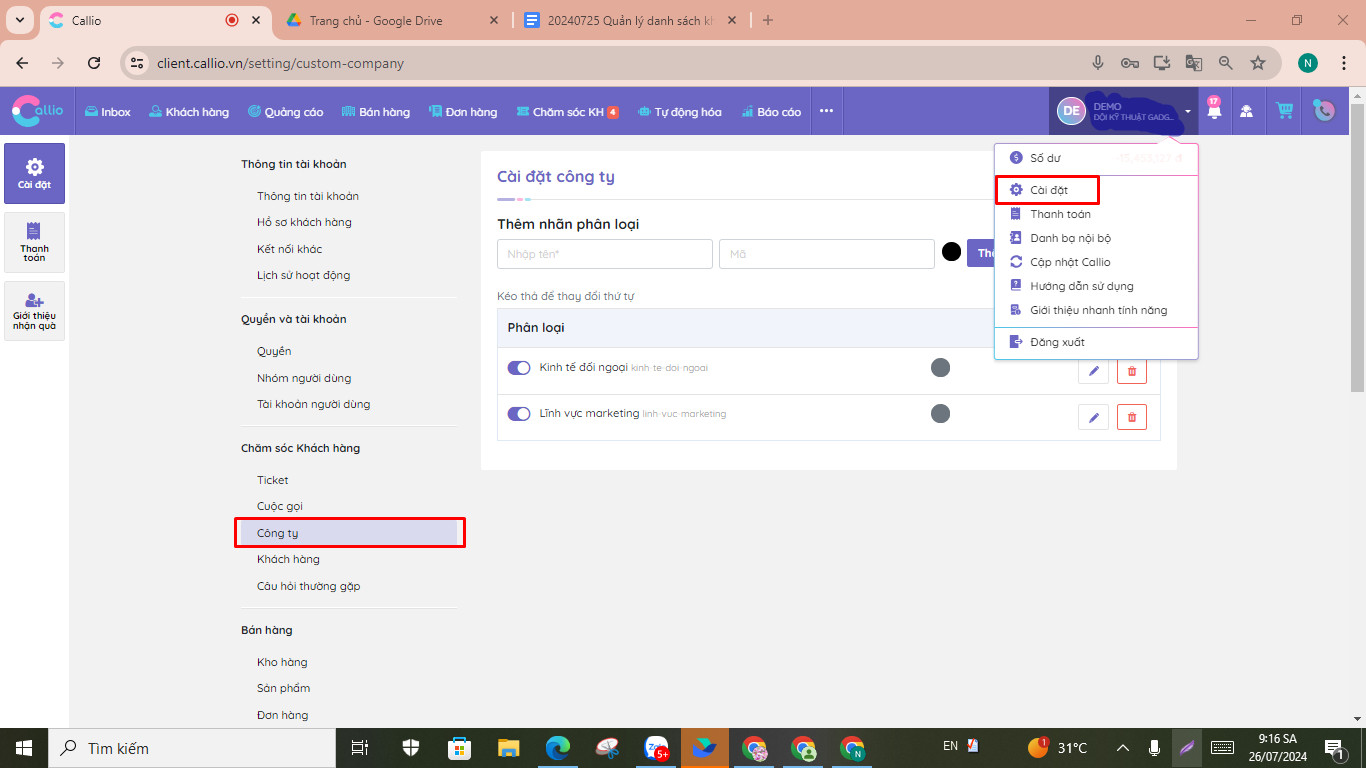This screenshot has height=768, width=1366.
Task: Open Microsoft Edge from the taskbar
Action: pos(558,748)
